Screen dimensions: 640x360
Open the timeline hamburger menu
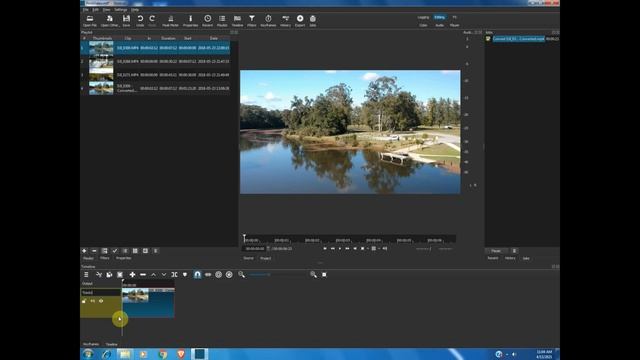pos(86,275)
